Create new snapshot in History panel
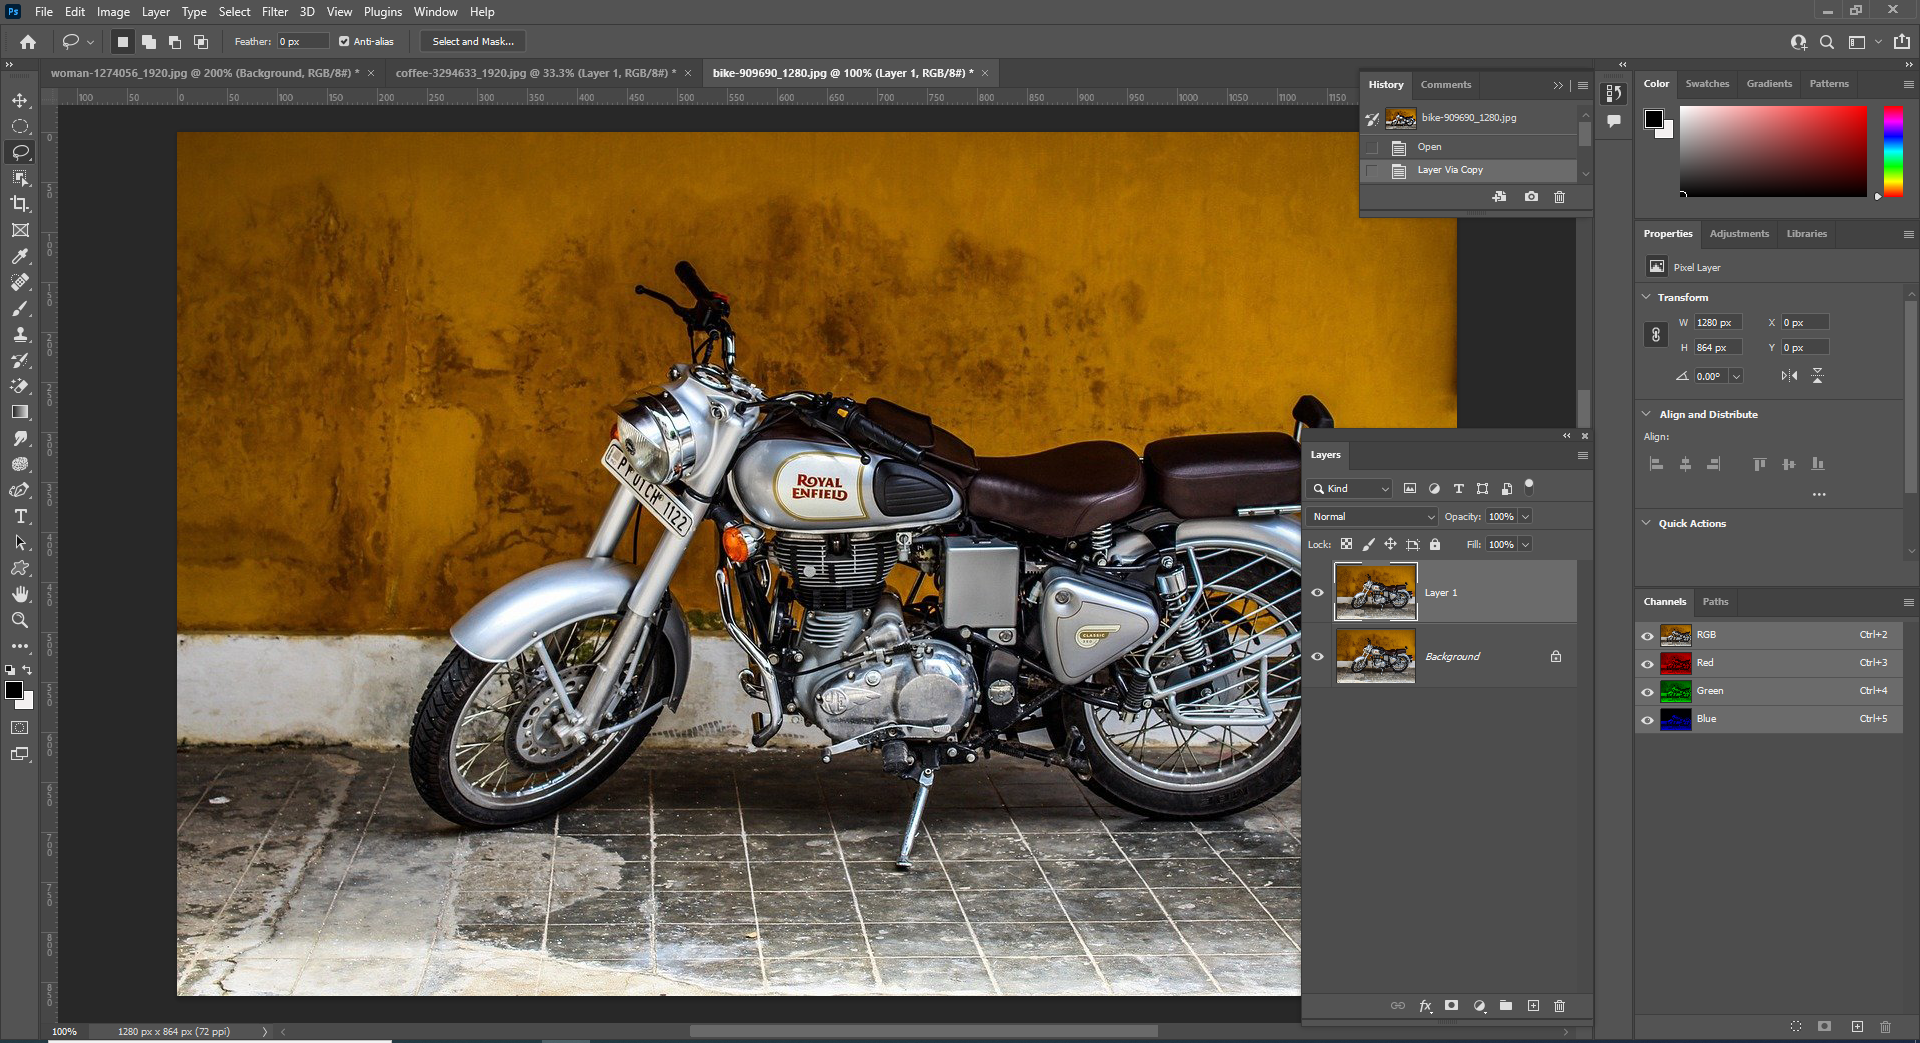The height and width of the screenshot is (1043, 1920). click(1531, 197)
